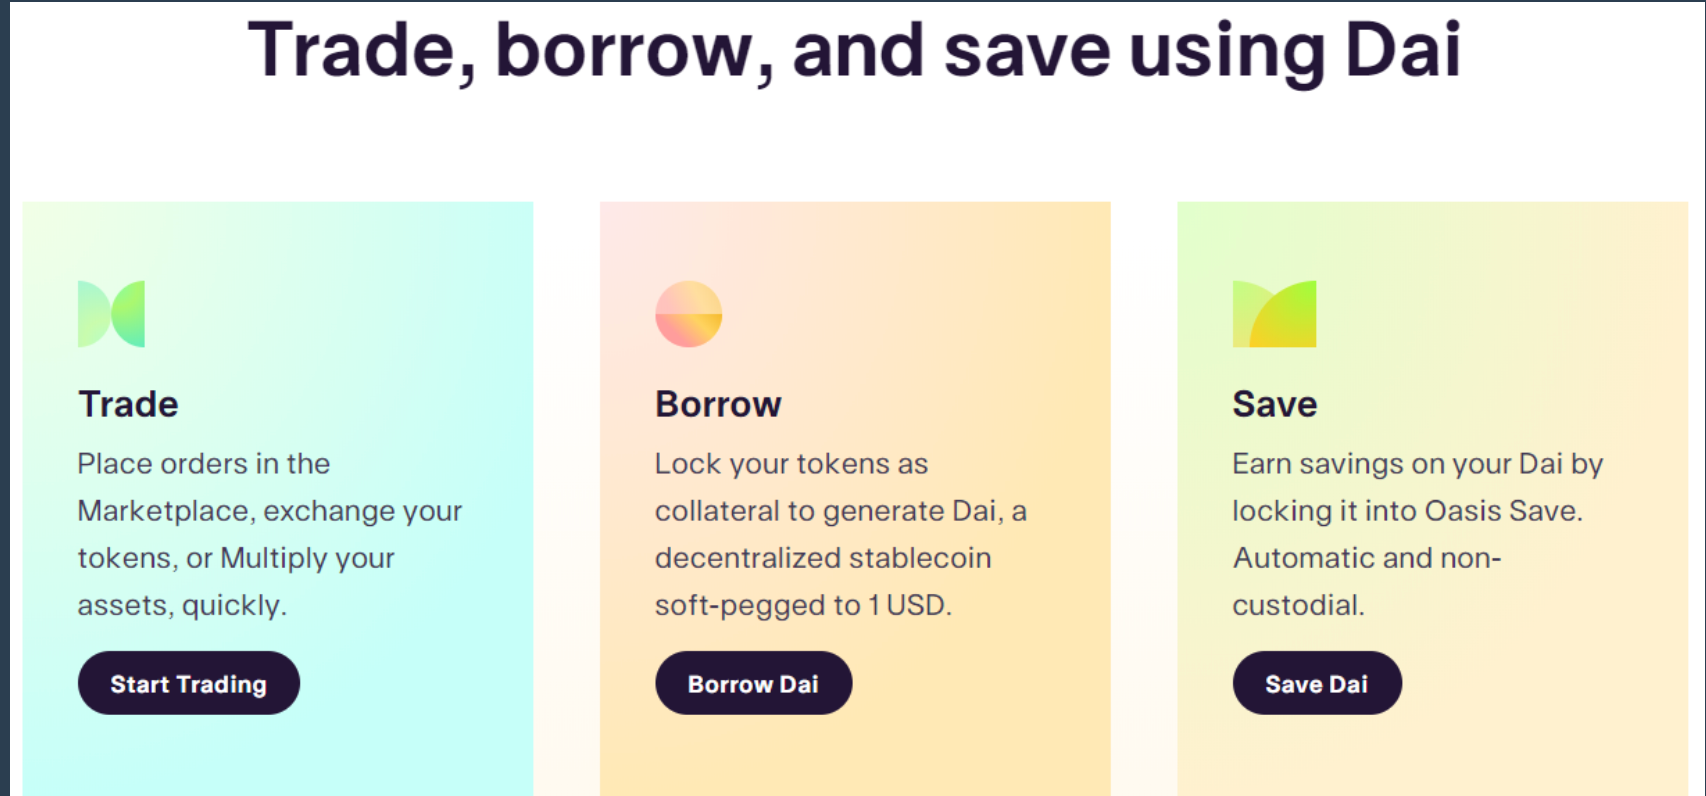Click the Save Dai button

[1317, 683]
